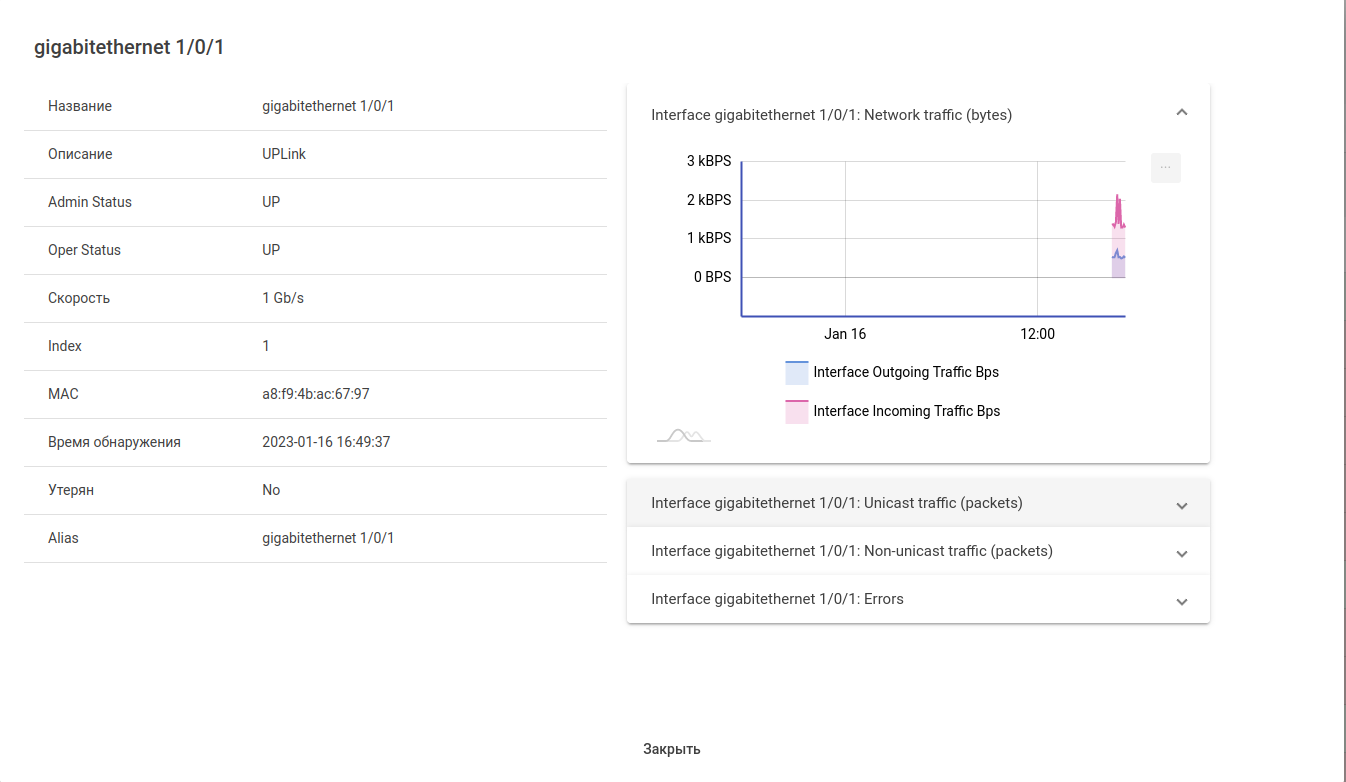Expand Non-unicast traffic panel chevron arrow
Viewport: 1346px width, 782px height.
[x=1181, y=553]
